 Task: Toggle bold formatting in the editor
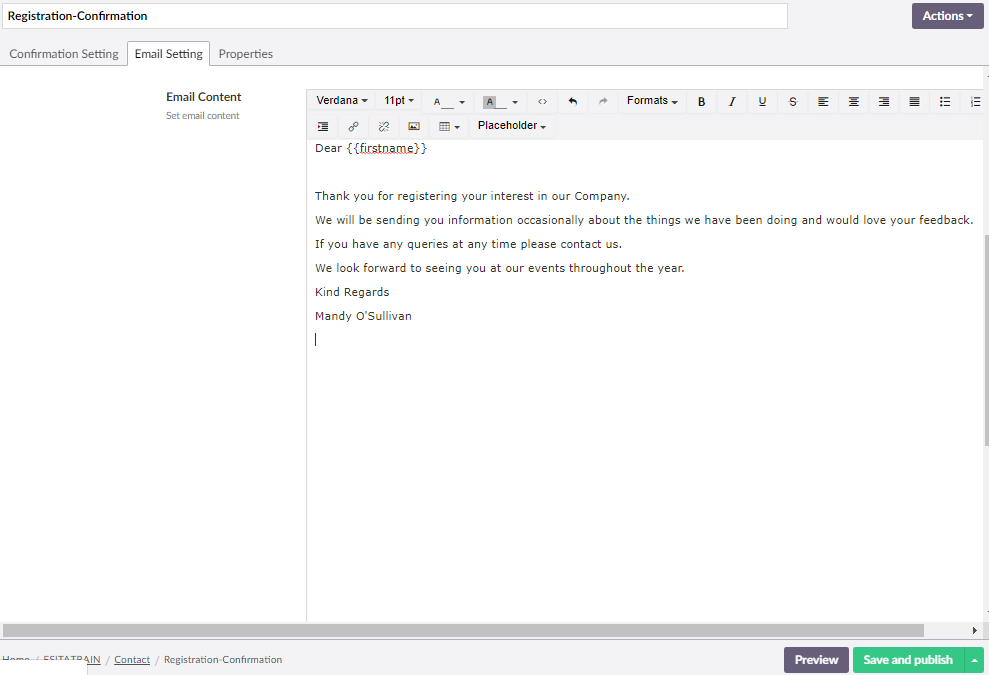click(701, 102)
